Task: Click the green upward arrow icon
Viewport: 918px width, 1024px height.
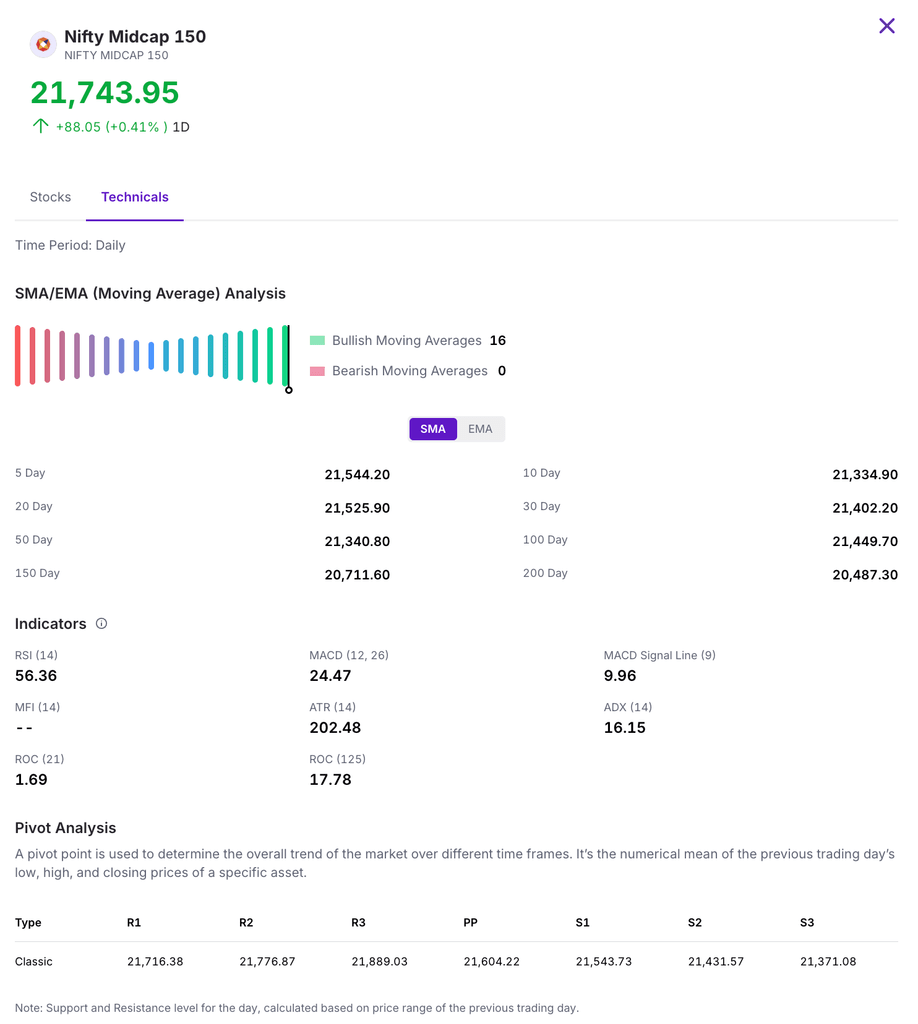Action: [x=40, y=126]
